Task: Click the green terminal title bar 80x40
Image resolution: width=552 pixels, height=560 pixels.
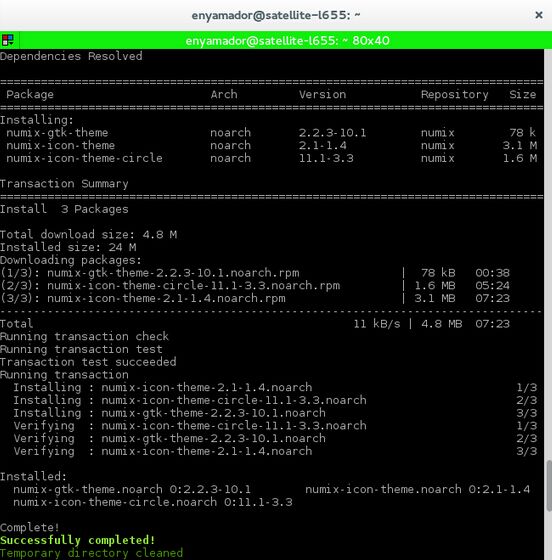Action: (x=287, y=40)
